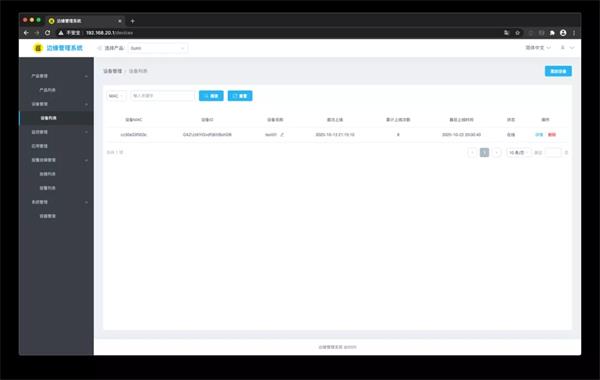This screenshot has width=600, height=380.
Task: Collapse the first sidebar group above the product list
Action: click(x=59, y=76)
